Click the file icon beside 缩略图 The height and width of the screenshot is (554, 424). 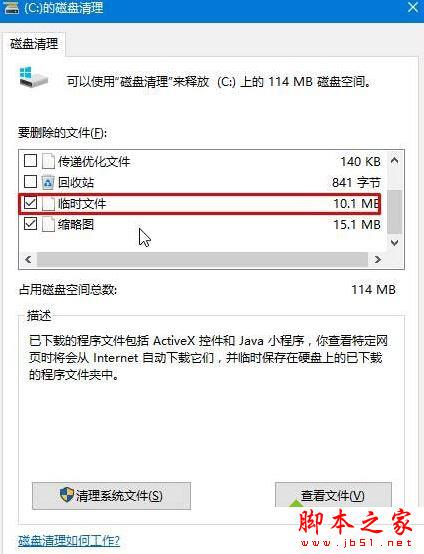pos(48,224)
